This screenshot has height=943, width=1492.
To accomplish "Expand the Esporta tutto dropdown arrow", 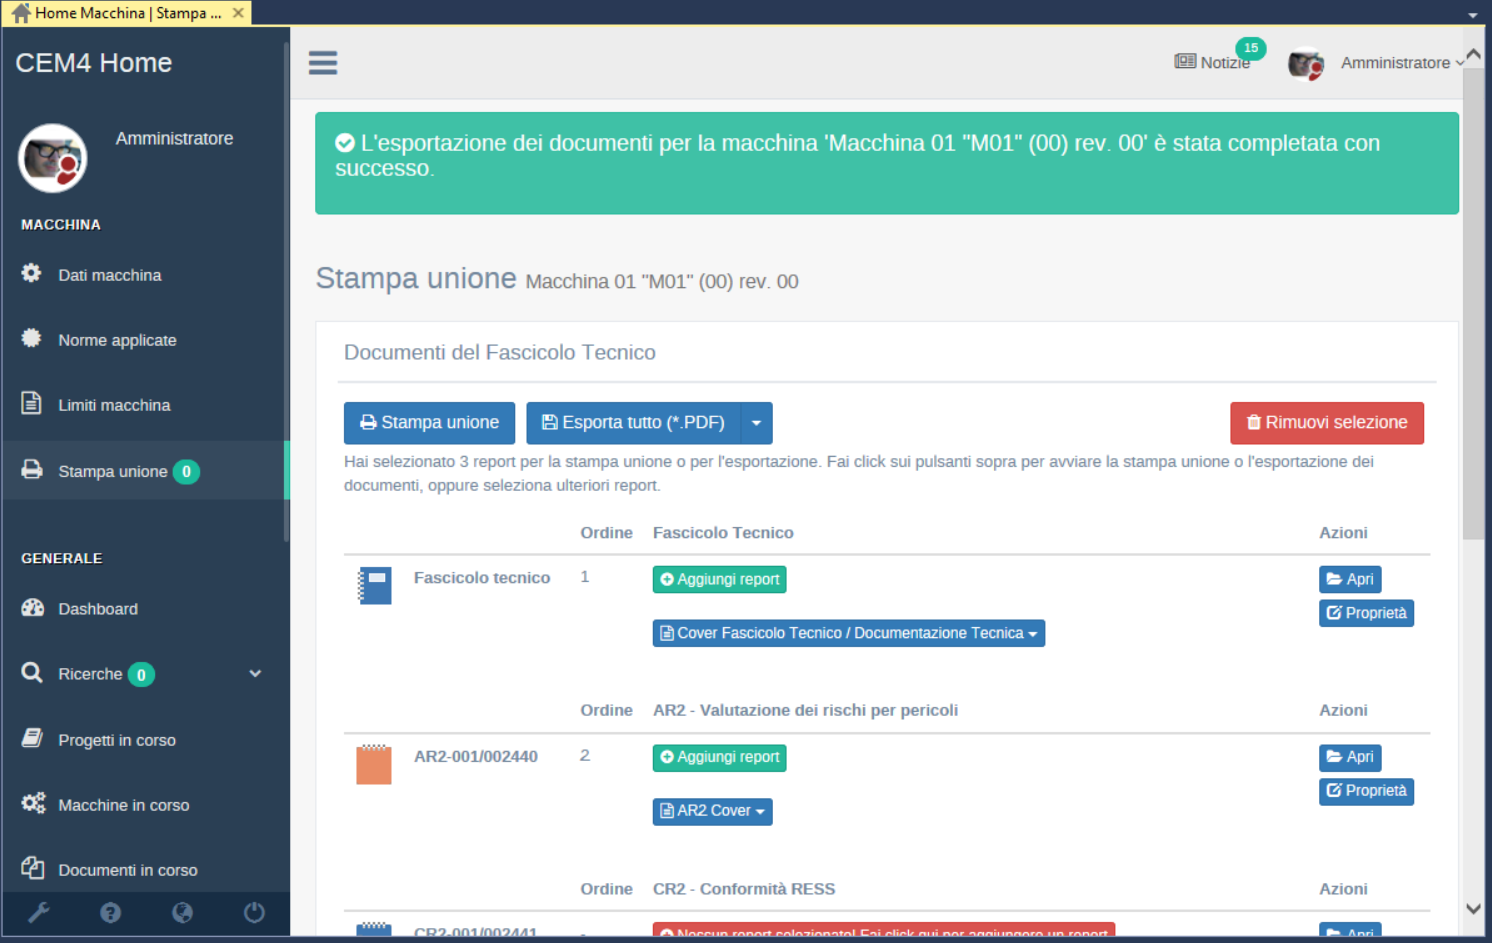I will [756, 423].
